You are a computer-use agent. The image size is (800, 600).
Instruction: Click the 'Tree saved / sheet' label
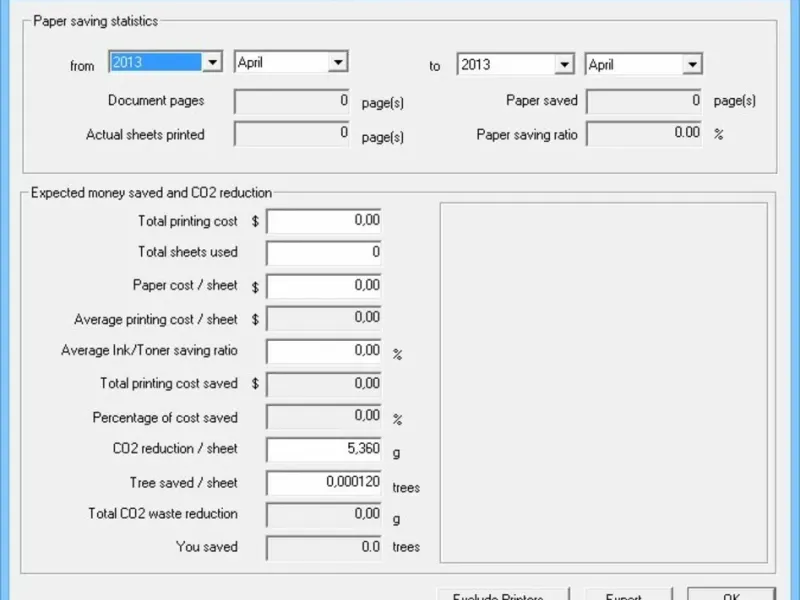pos(184,483)
